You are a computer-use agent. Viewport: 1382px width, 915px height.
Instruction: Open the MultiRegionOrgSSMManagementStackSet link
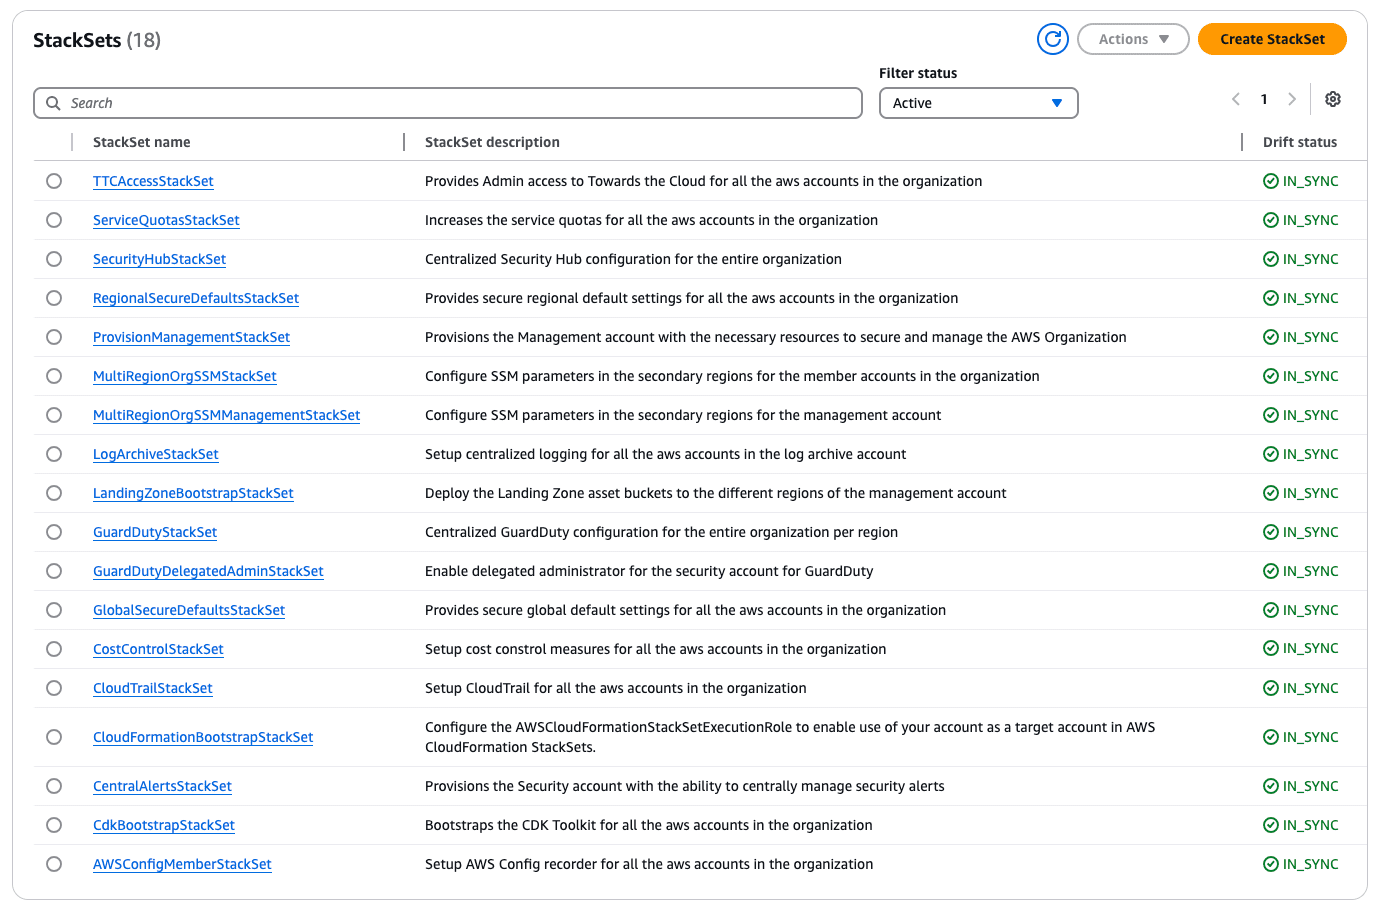coord(226,415)
